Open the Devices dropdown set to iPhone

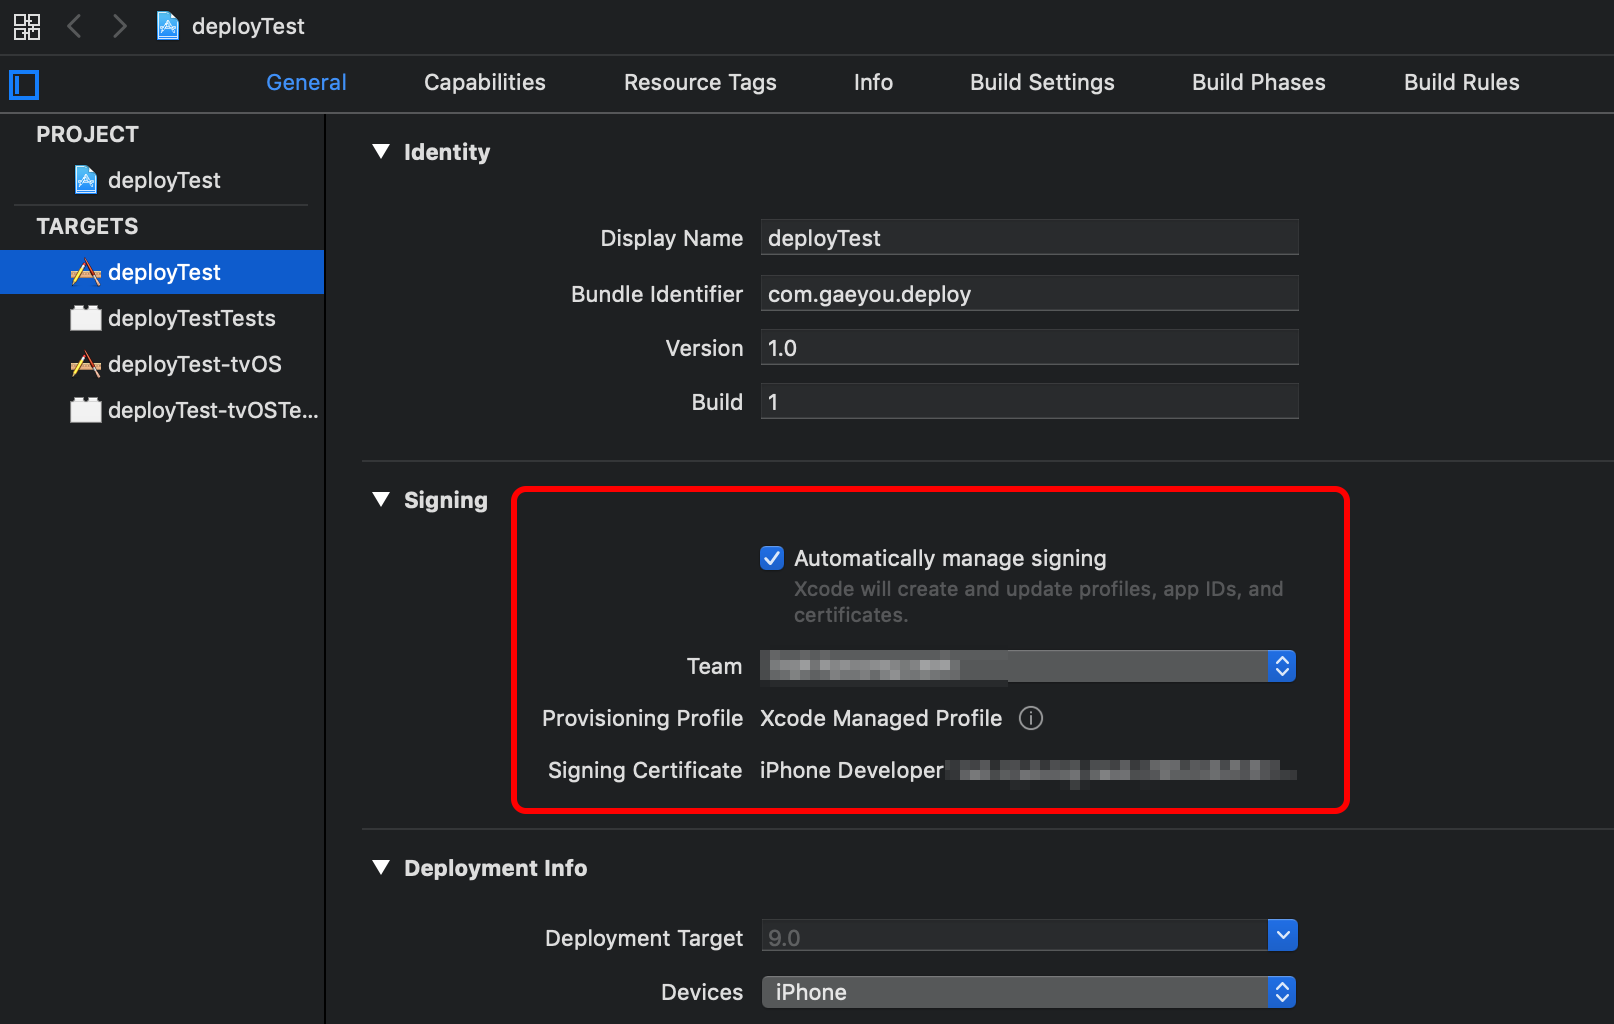click(1029, 992)
